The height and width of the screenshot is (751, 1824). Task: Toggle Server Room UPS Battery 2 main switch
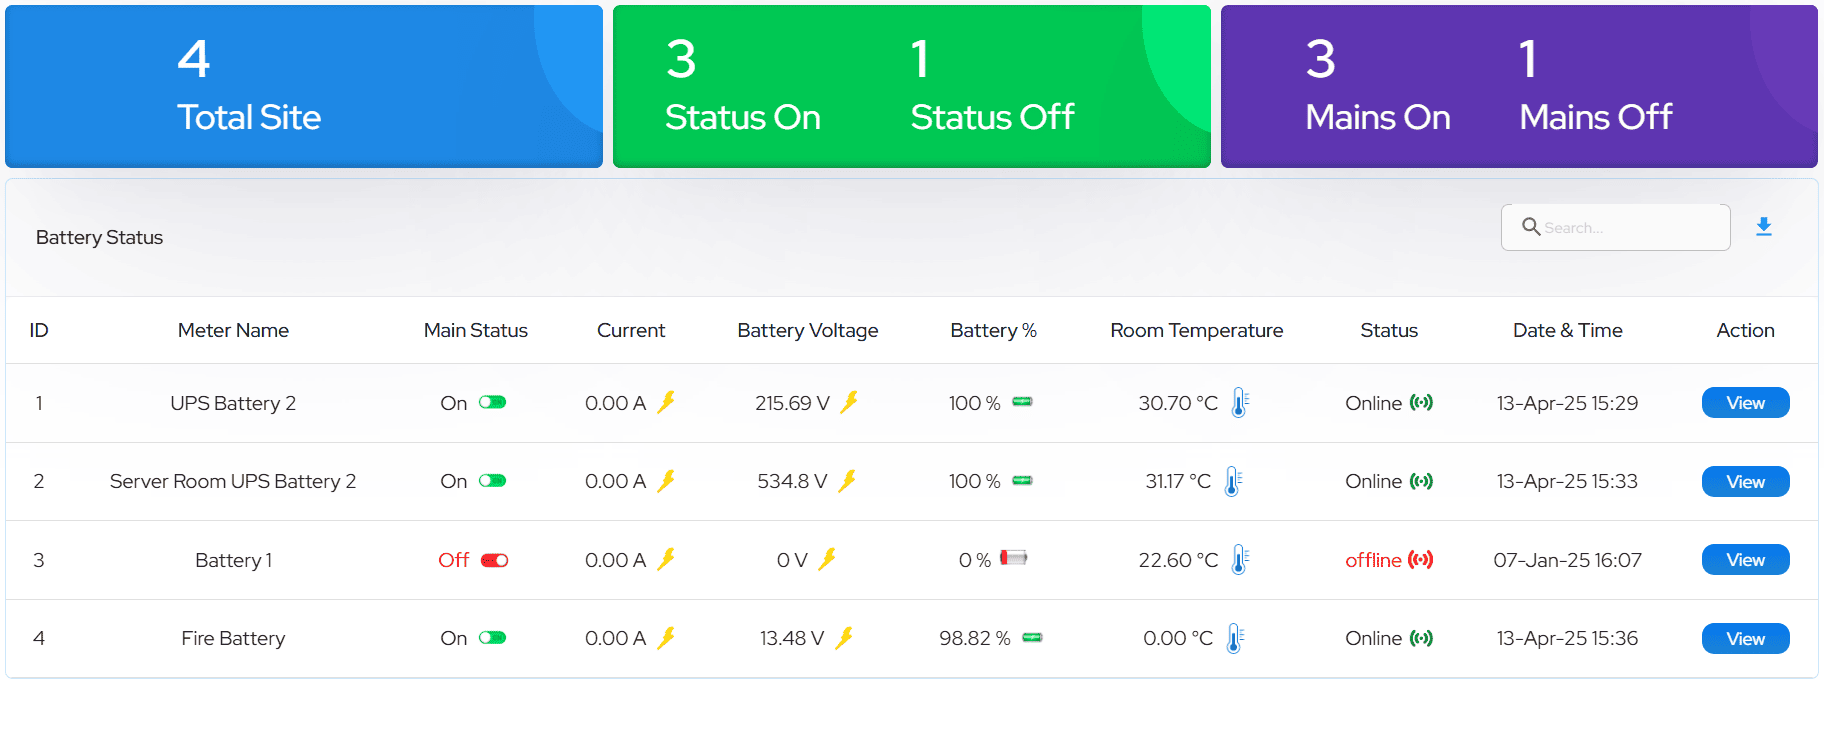click(x=493, y=481)
